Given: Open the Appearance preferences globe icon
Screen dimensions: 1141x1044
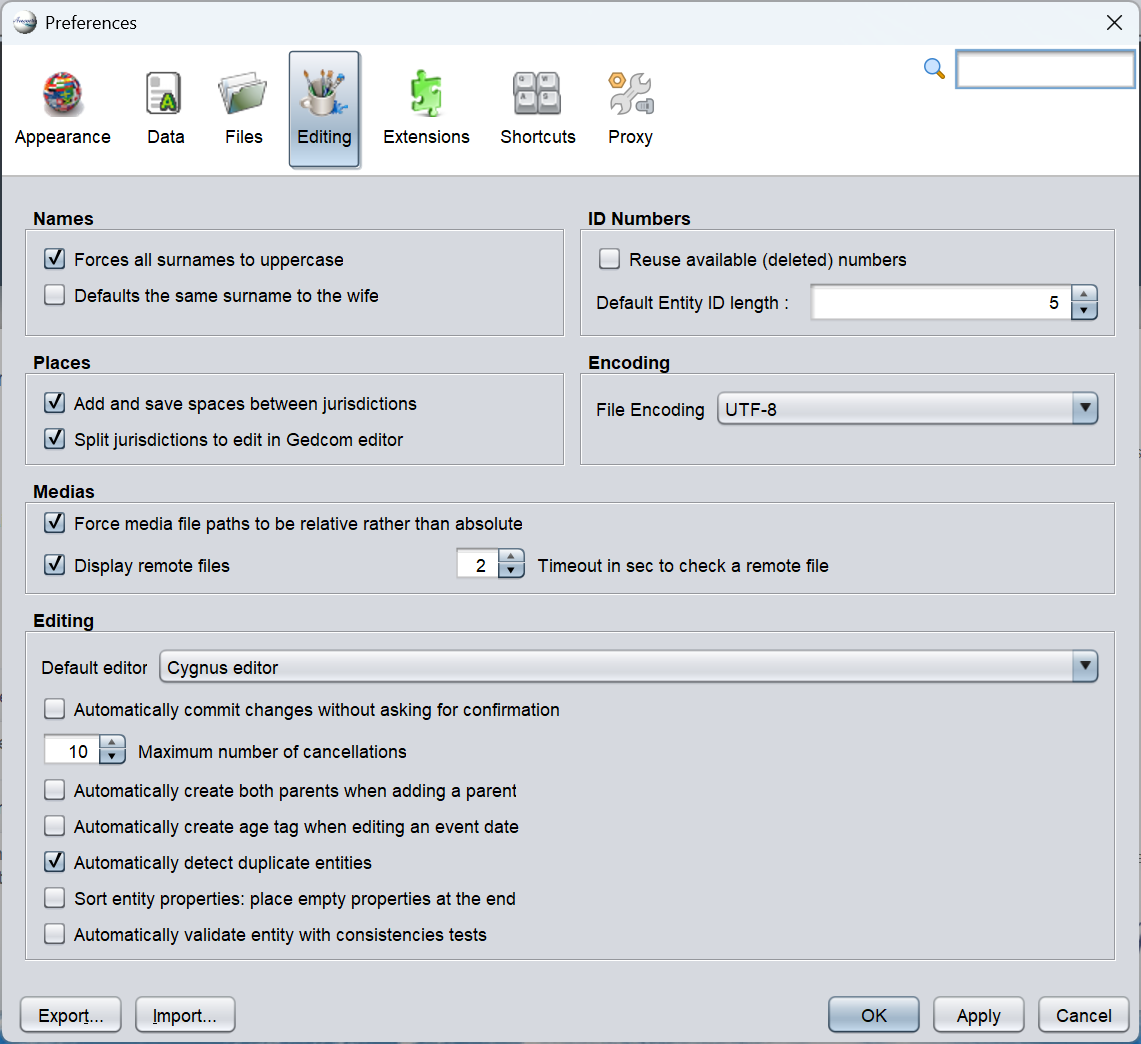Looking at the screenshot, I should pyautogui.click(x=62, y=96).
